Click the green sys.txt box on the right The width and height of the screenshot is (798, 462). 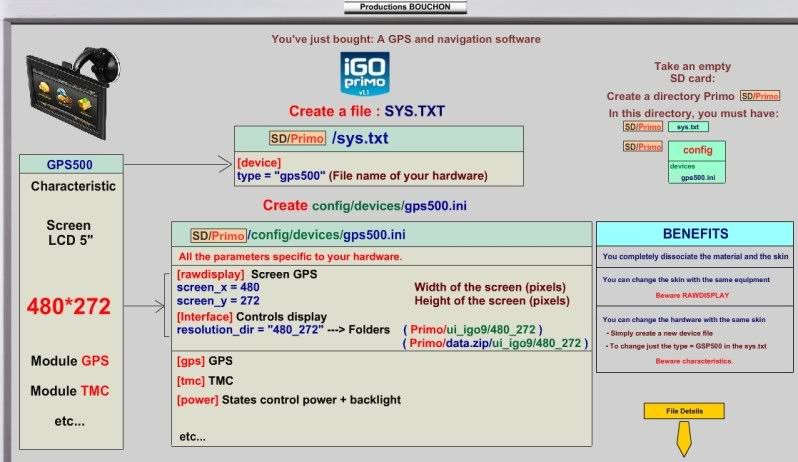click(688, 127)
